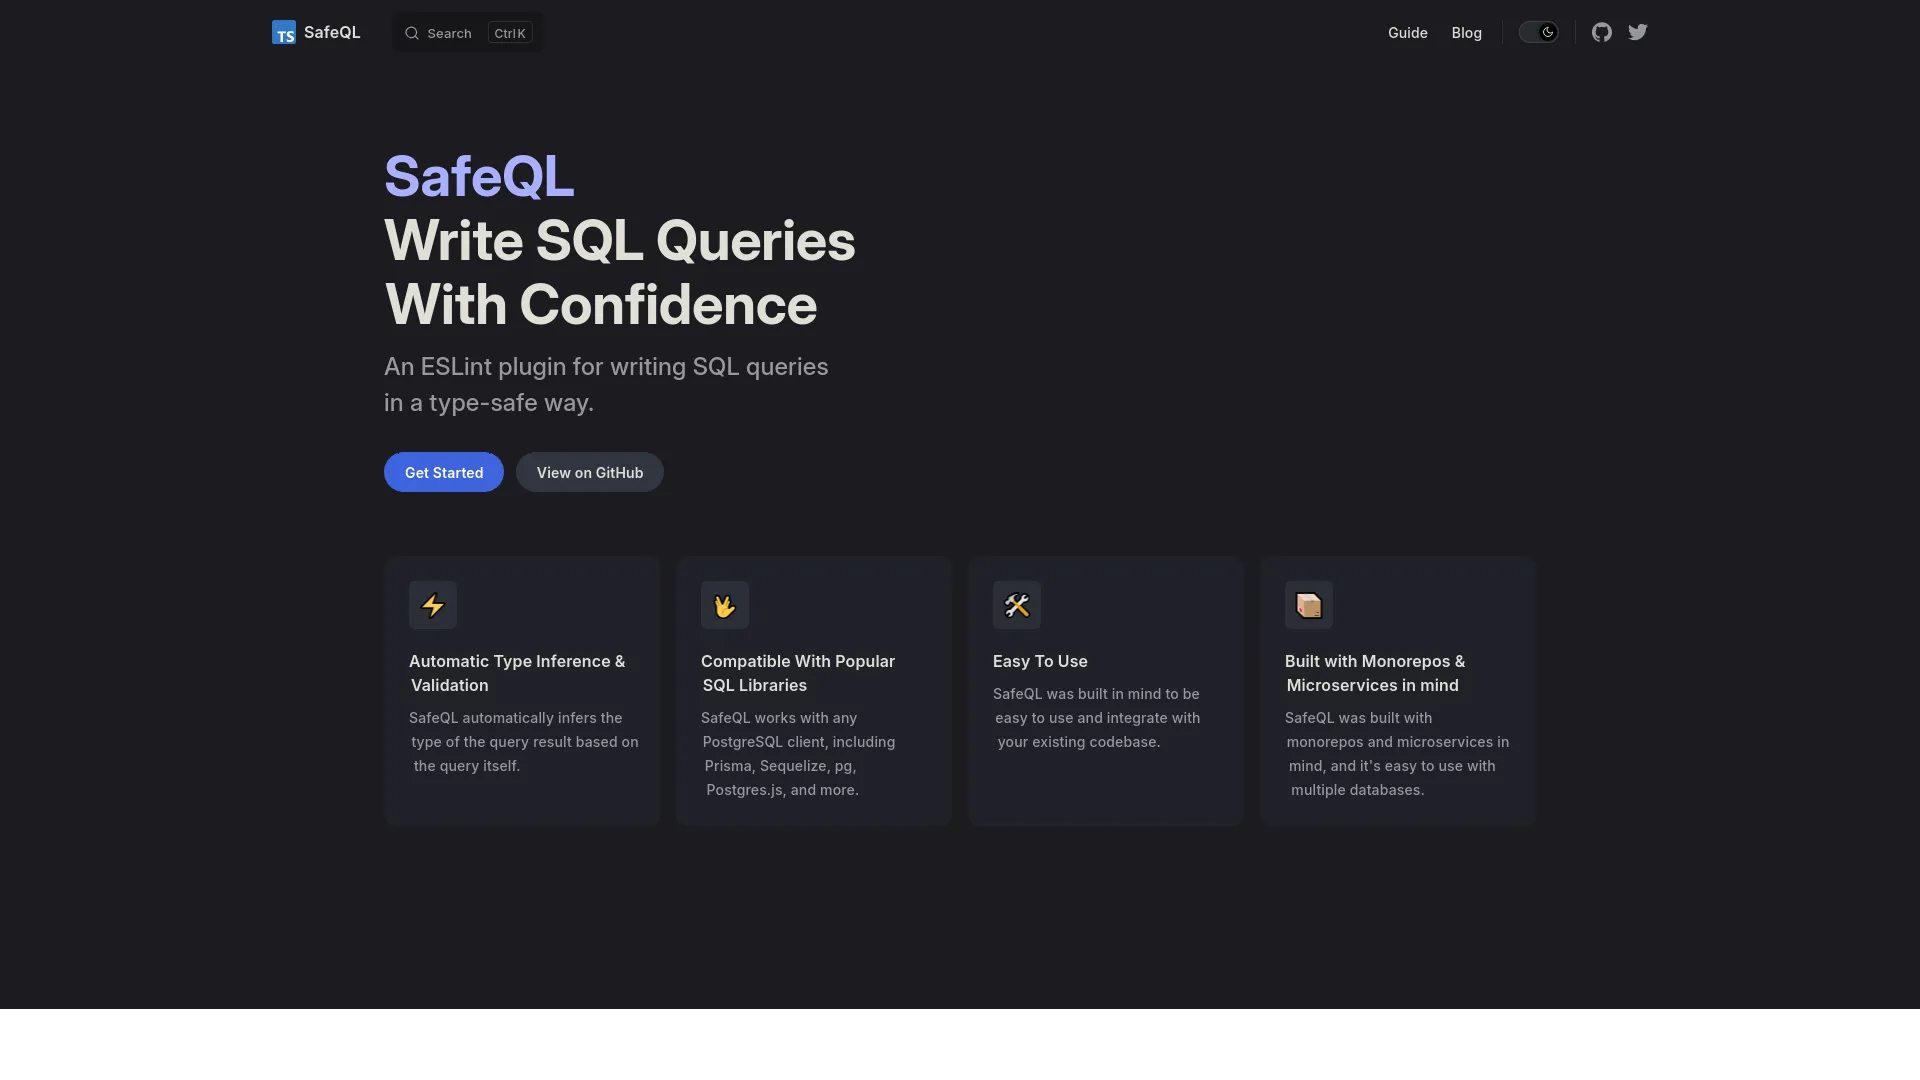Image resolution: width=1920 pixels, height=1080 pixels.
Task: Click 'SafeQL was built with monorepos' description
Action: [1397, 754]
